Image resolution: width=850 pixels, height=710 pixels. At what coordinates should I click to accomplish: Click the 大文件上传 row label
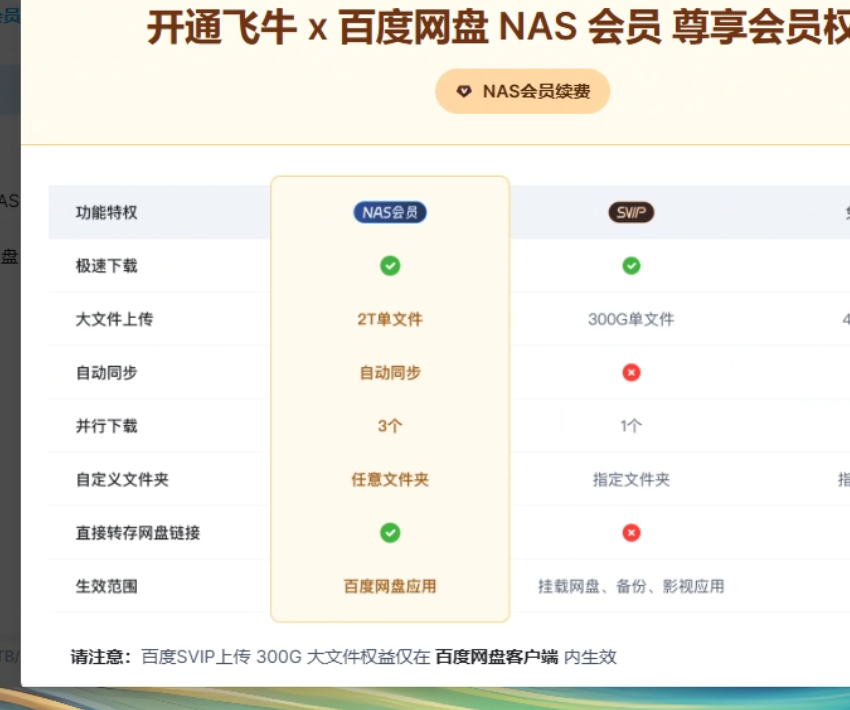click(114, 319)
